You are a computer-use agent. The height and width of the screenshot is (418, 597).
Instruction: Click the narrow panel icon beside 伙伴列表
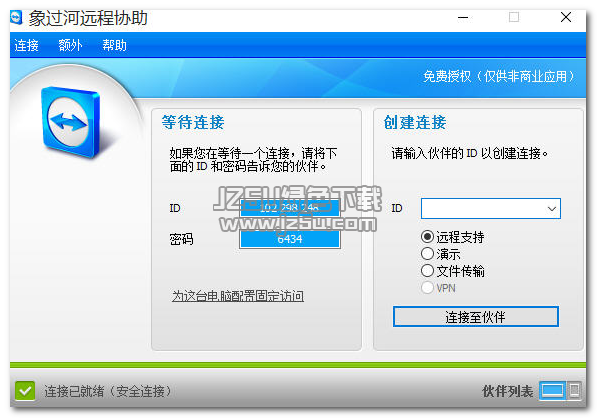[575, 391]
